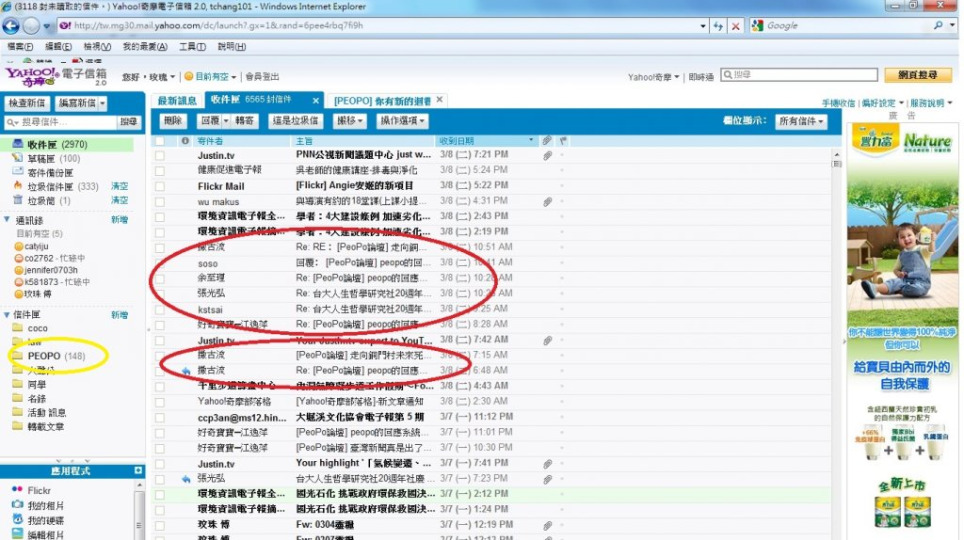This screenshot has width=964, height=540.
Task: Click the Flickr application icon
Action: tap(17, 490)
